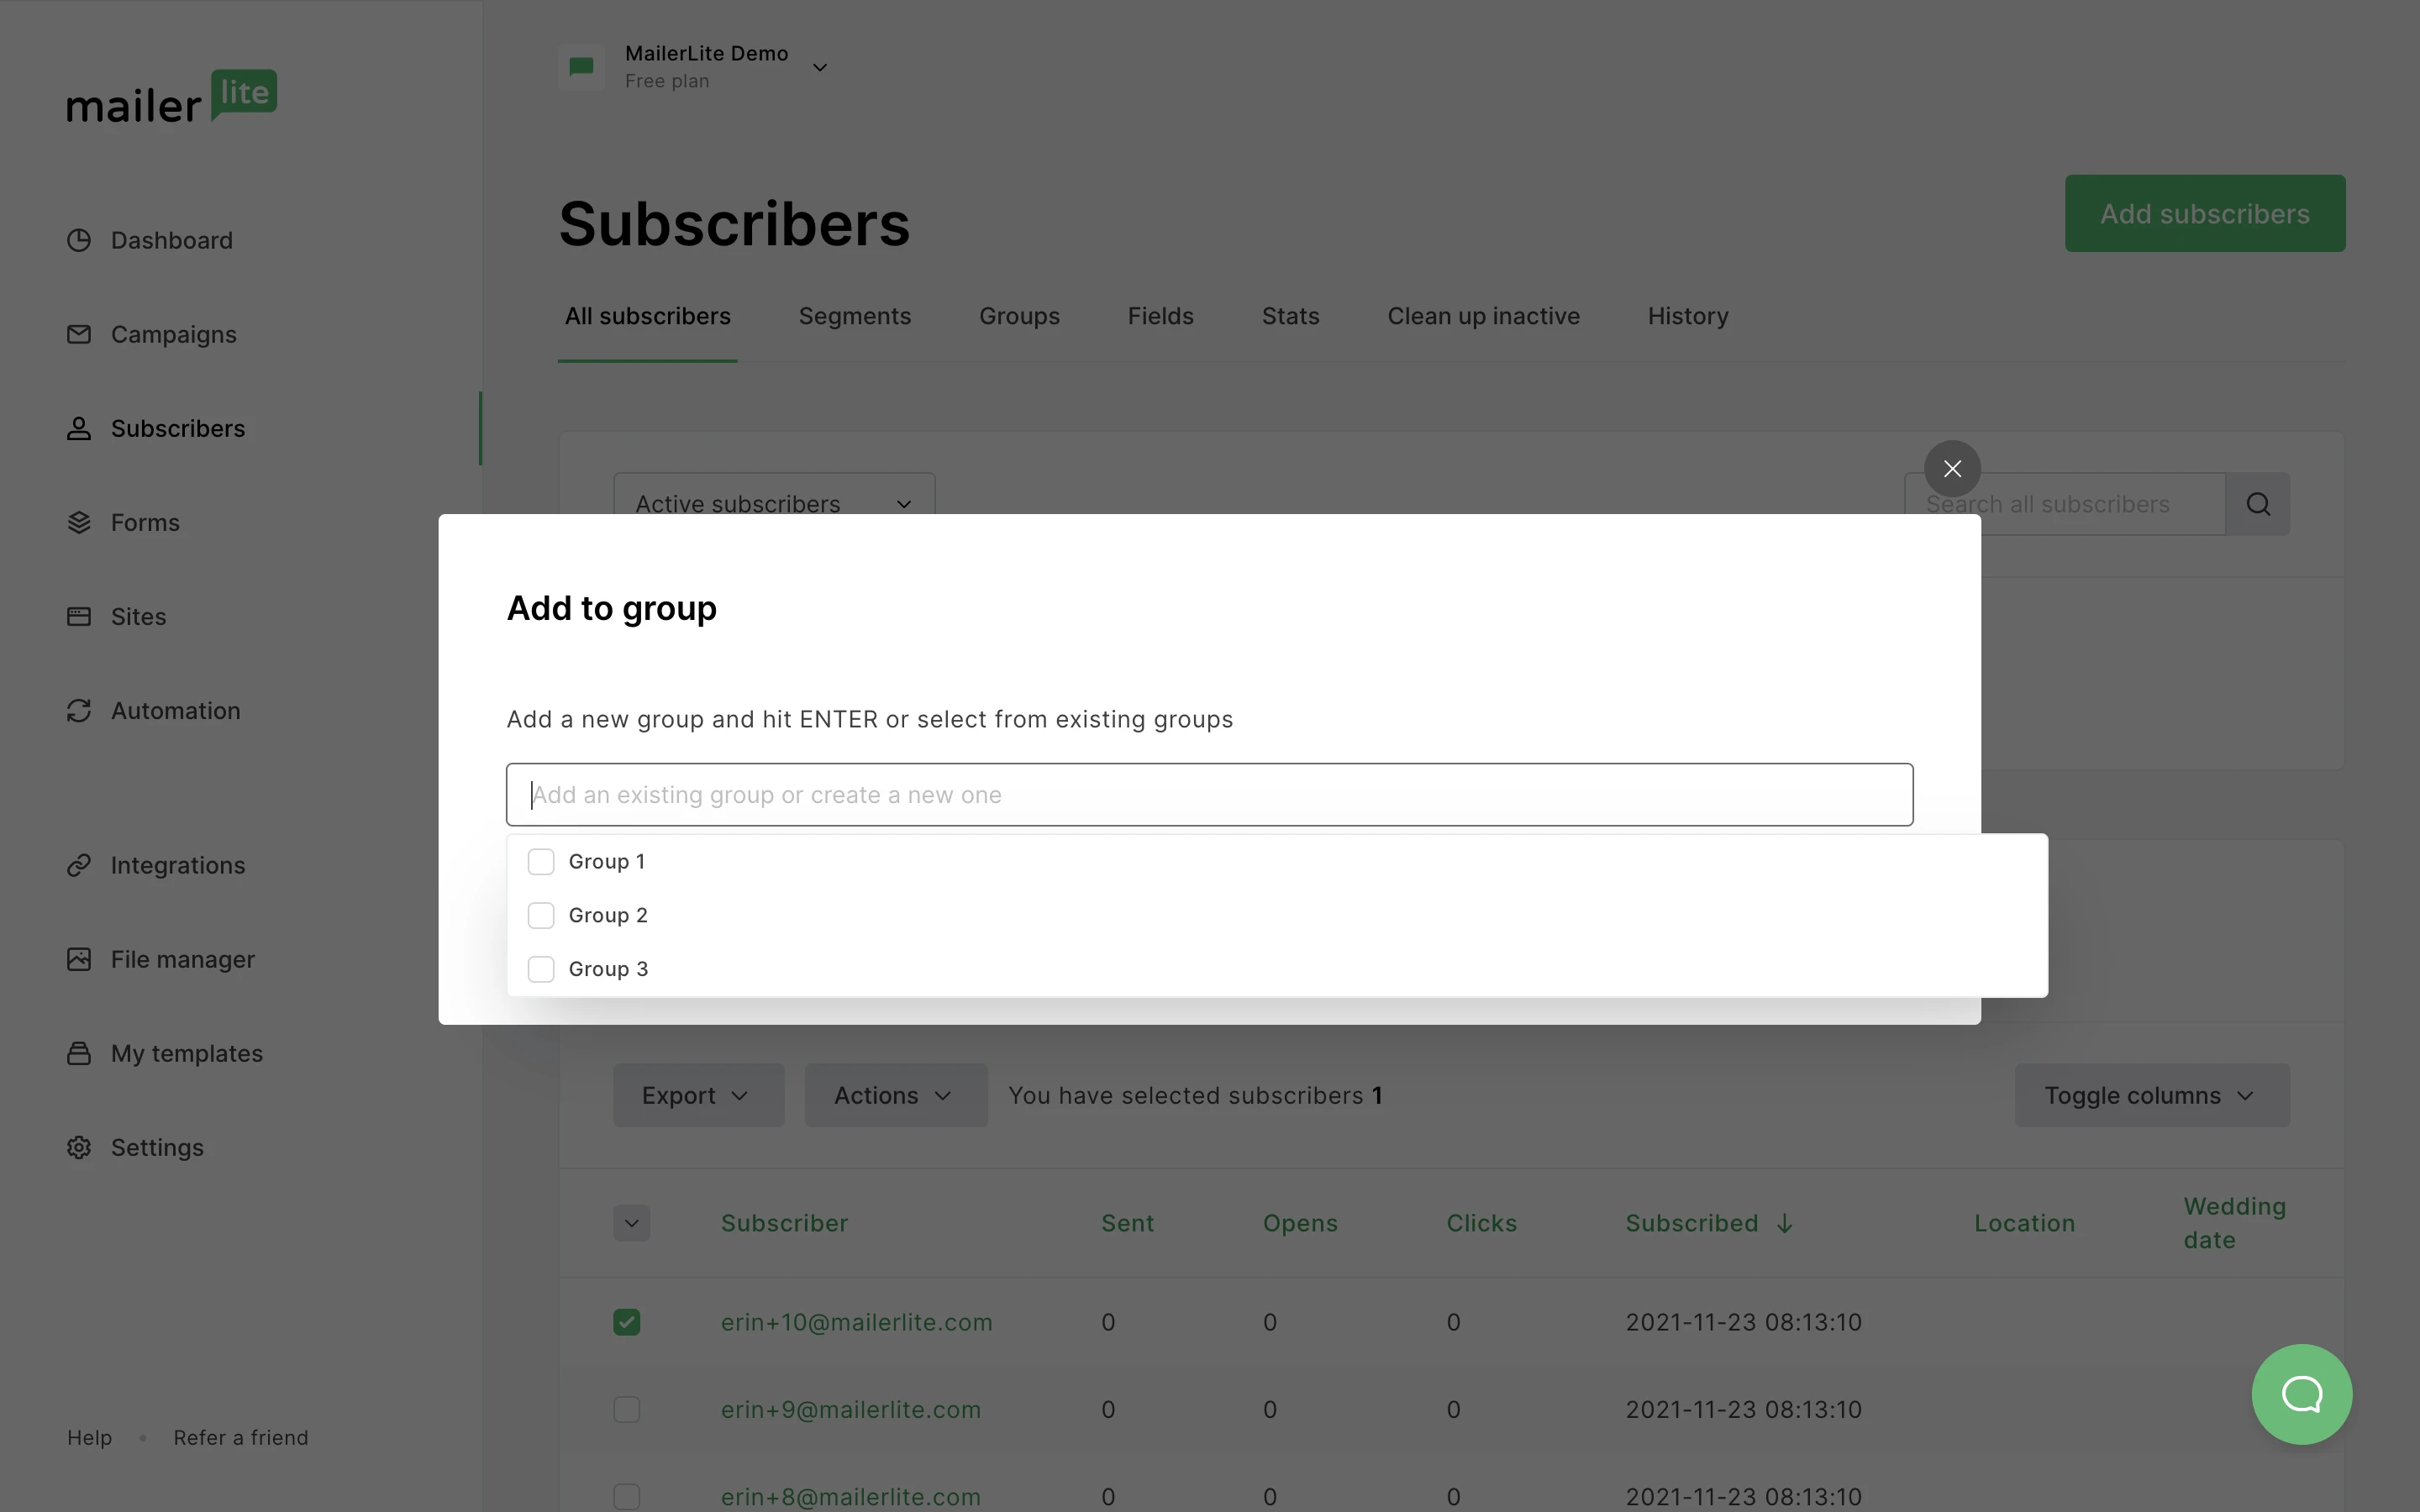Click the Campaigns envelope icon
This screenshot has height=1512, width=2420.
(x=79, y=334)
